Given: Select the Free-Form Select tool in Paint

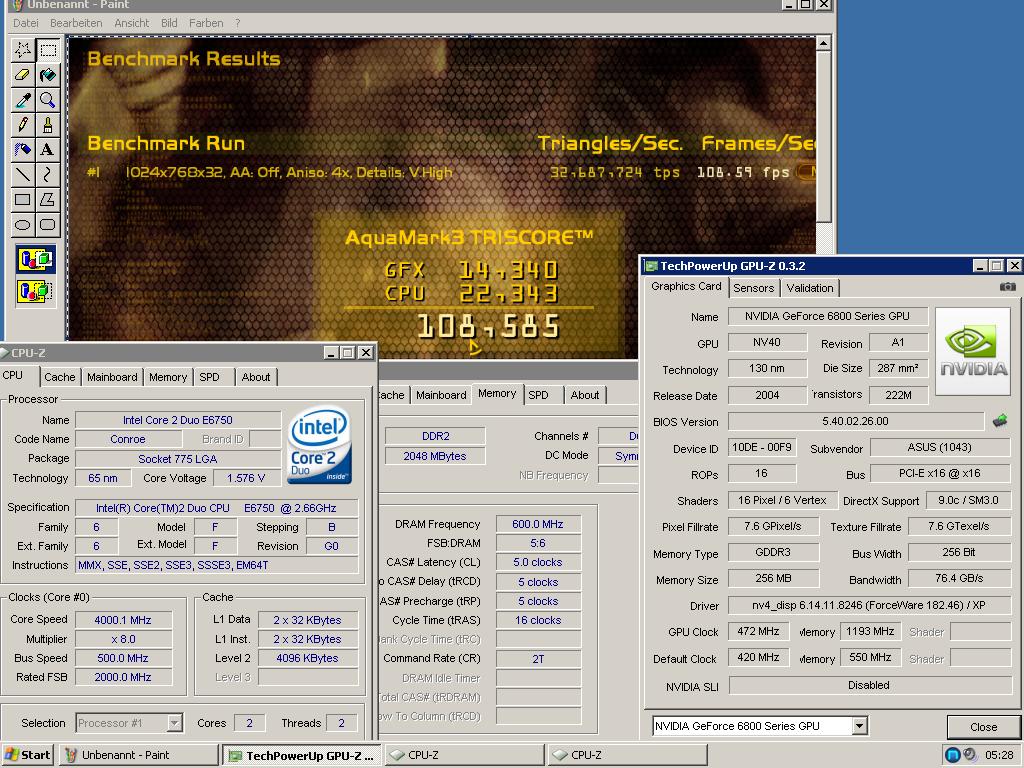Looking at the screenshot, I should tap(23, 50).
